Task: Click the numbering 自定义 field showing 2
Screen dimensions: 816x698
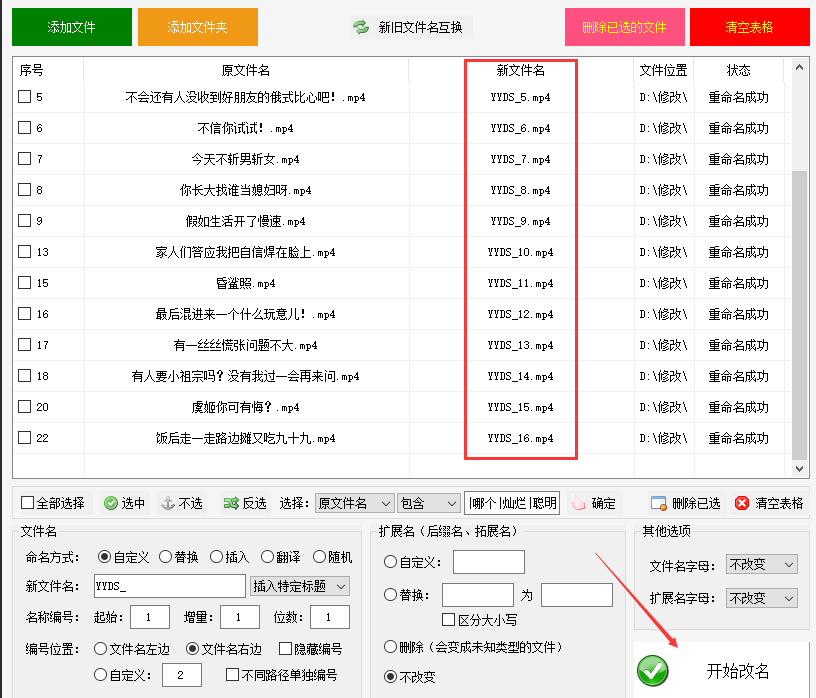Action: [182, 675]
